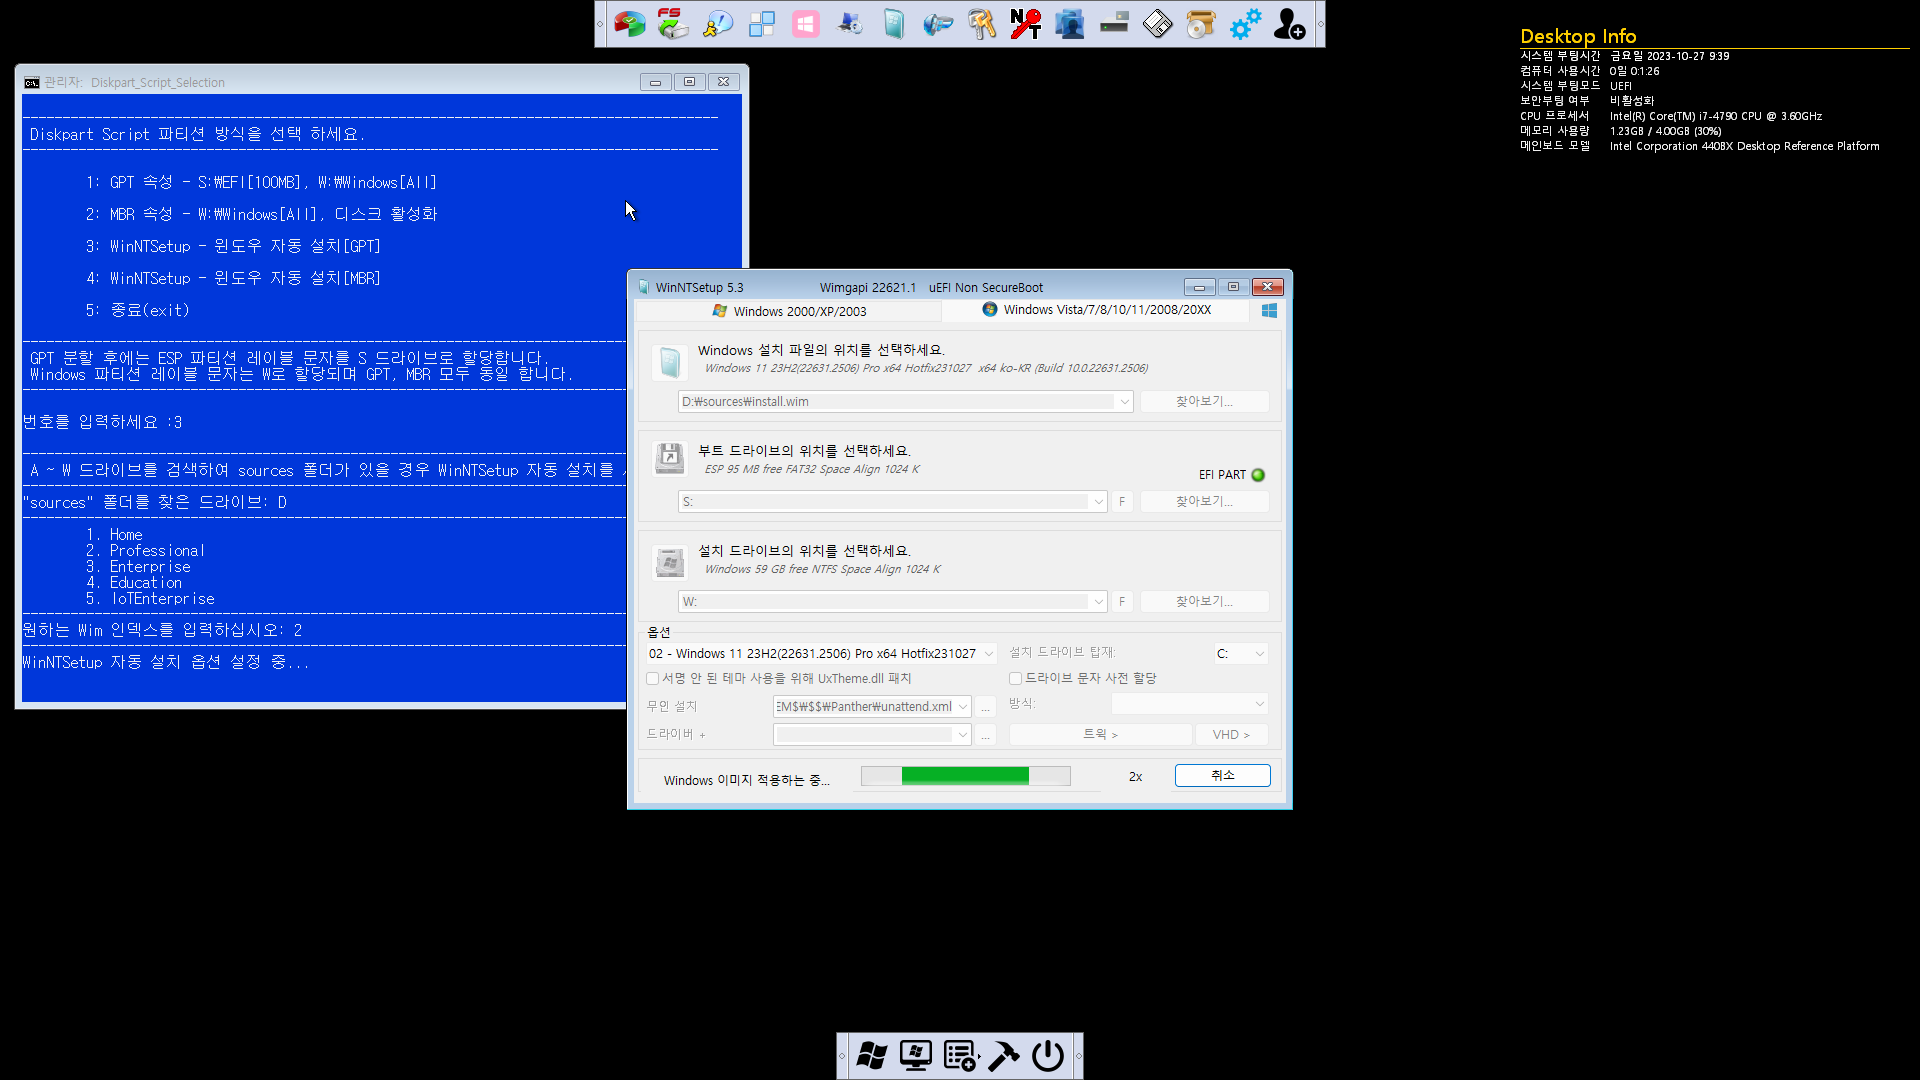Click the Diskpart_Script_Selection window title bar
This screenshot has height=1080, width=1920.
(x=330, y=82)
